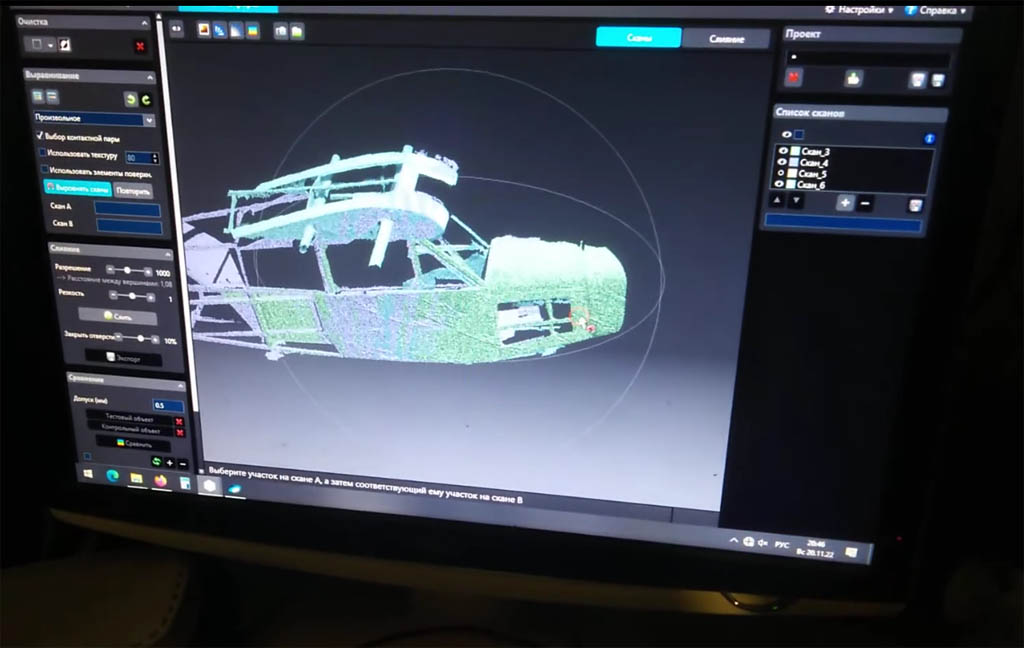Move scan up with the up arrow

coord(777,200)
